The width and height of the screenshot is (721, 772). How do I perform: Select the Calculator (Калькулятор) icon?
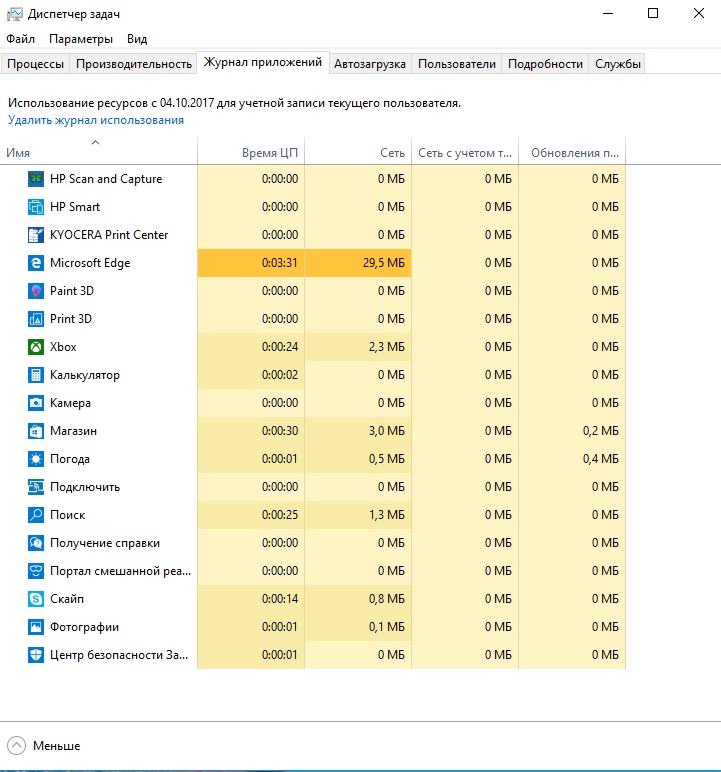(36, 375)
